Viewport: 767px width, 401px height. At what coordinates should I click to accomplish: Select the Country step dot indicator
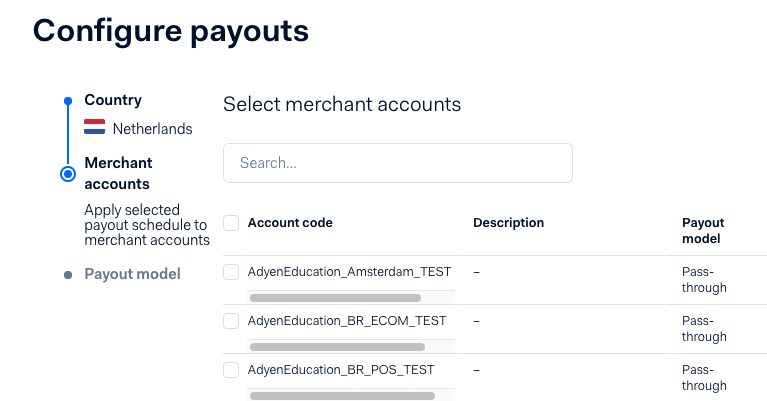[x=68, y=101]
